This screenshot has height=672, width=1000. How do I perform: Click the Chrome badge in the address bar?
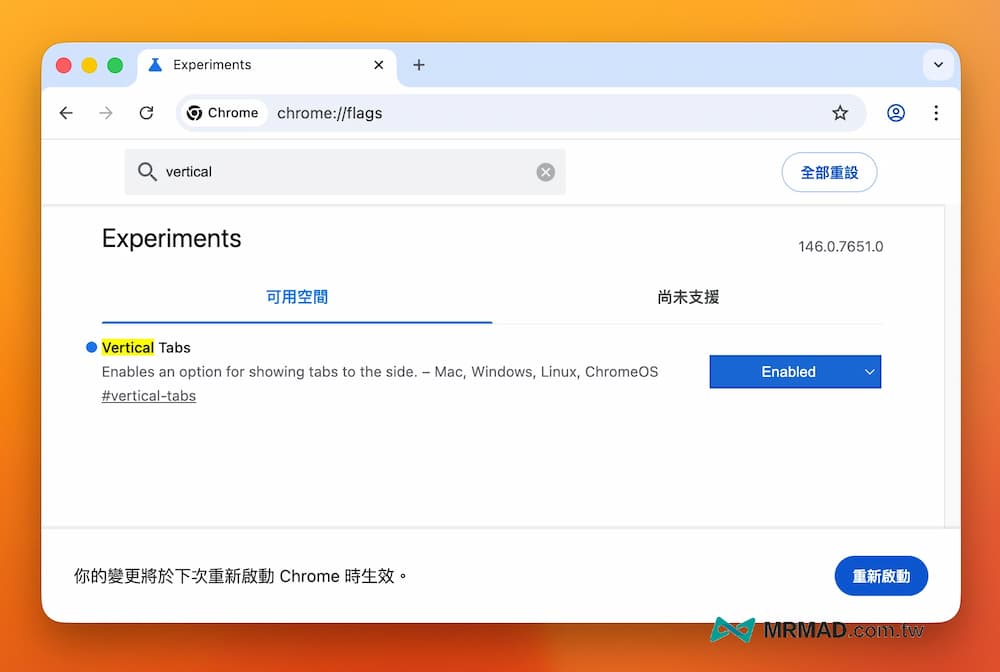[x=222, y=113]
